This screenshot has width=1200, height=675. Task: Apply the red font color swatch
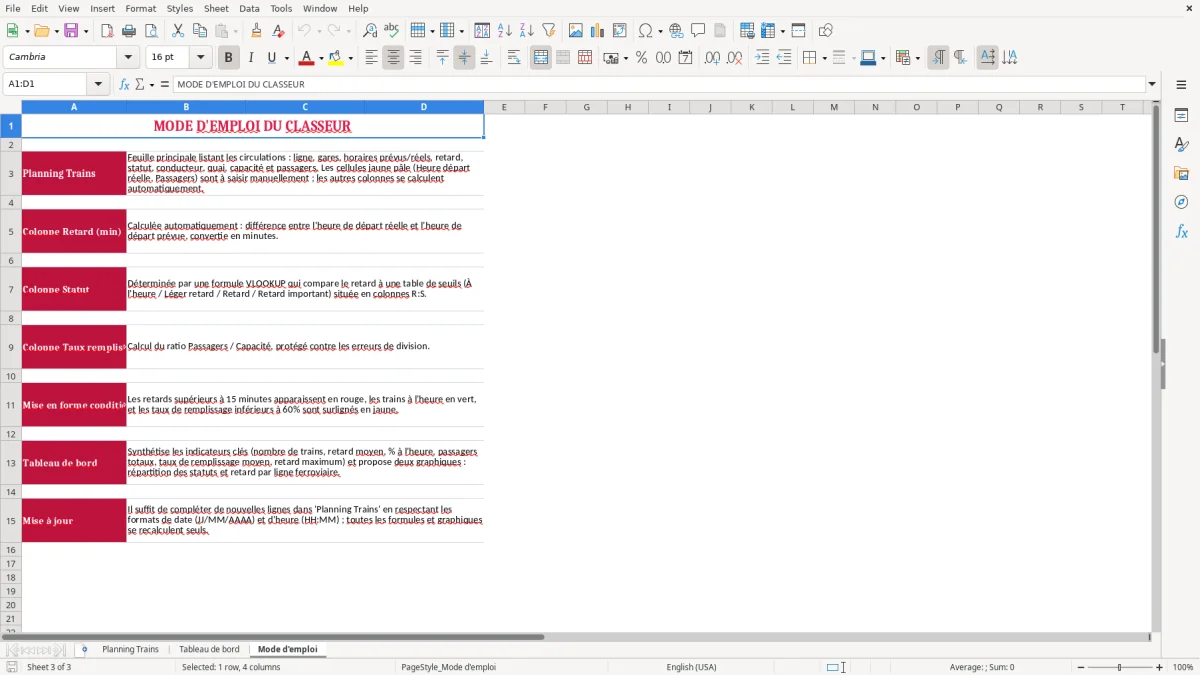tap(306, 58)
